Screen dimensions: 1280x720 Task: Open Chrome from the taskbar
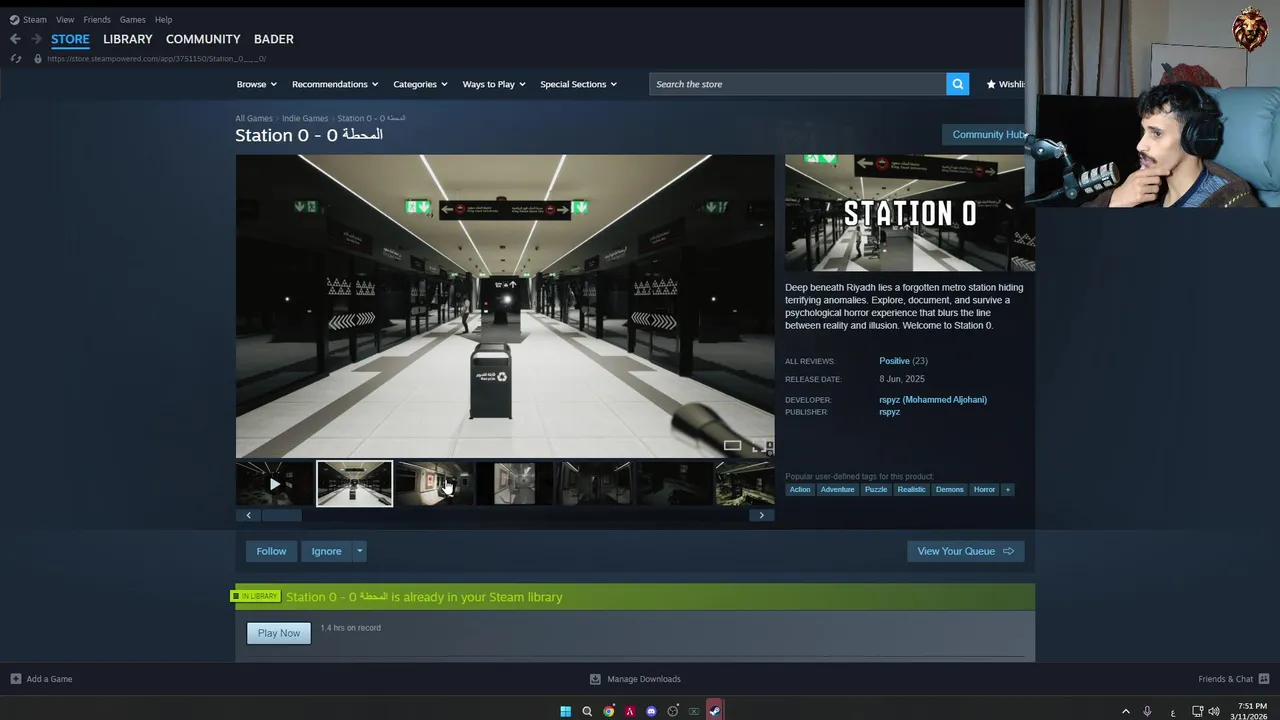click(608, 711)
